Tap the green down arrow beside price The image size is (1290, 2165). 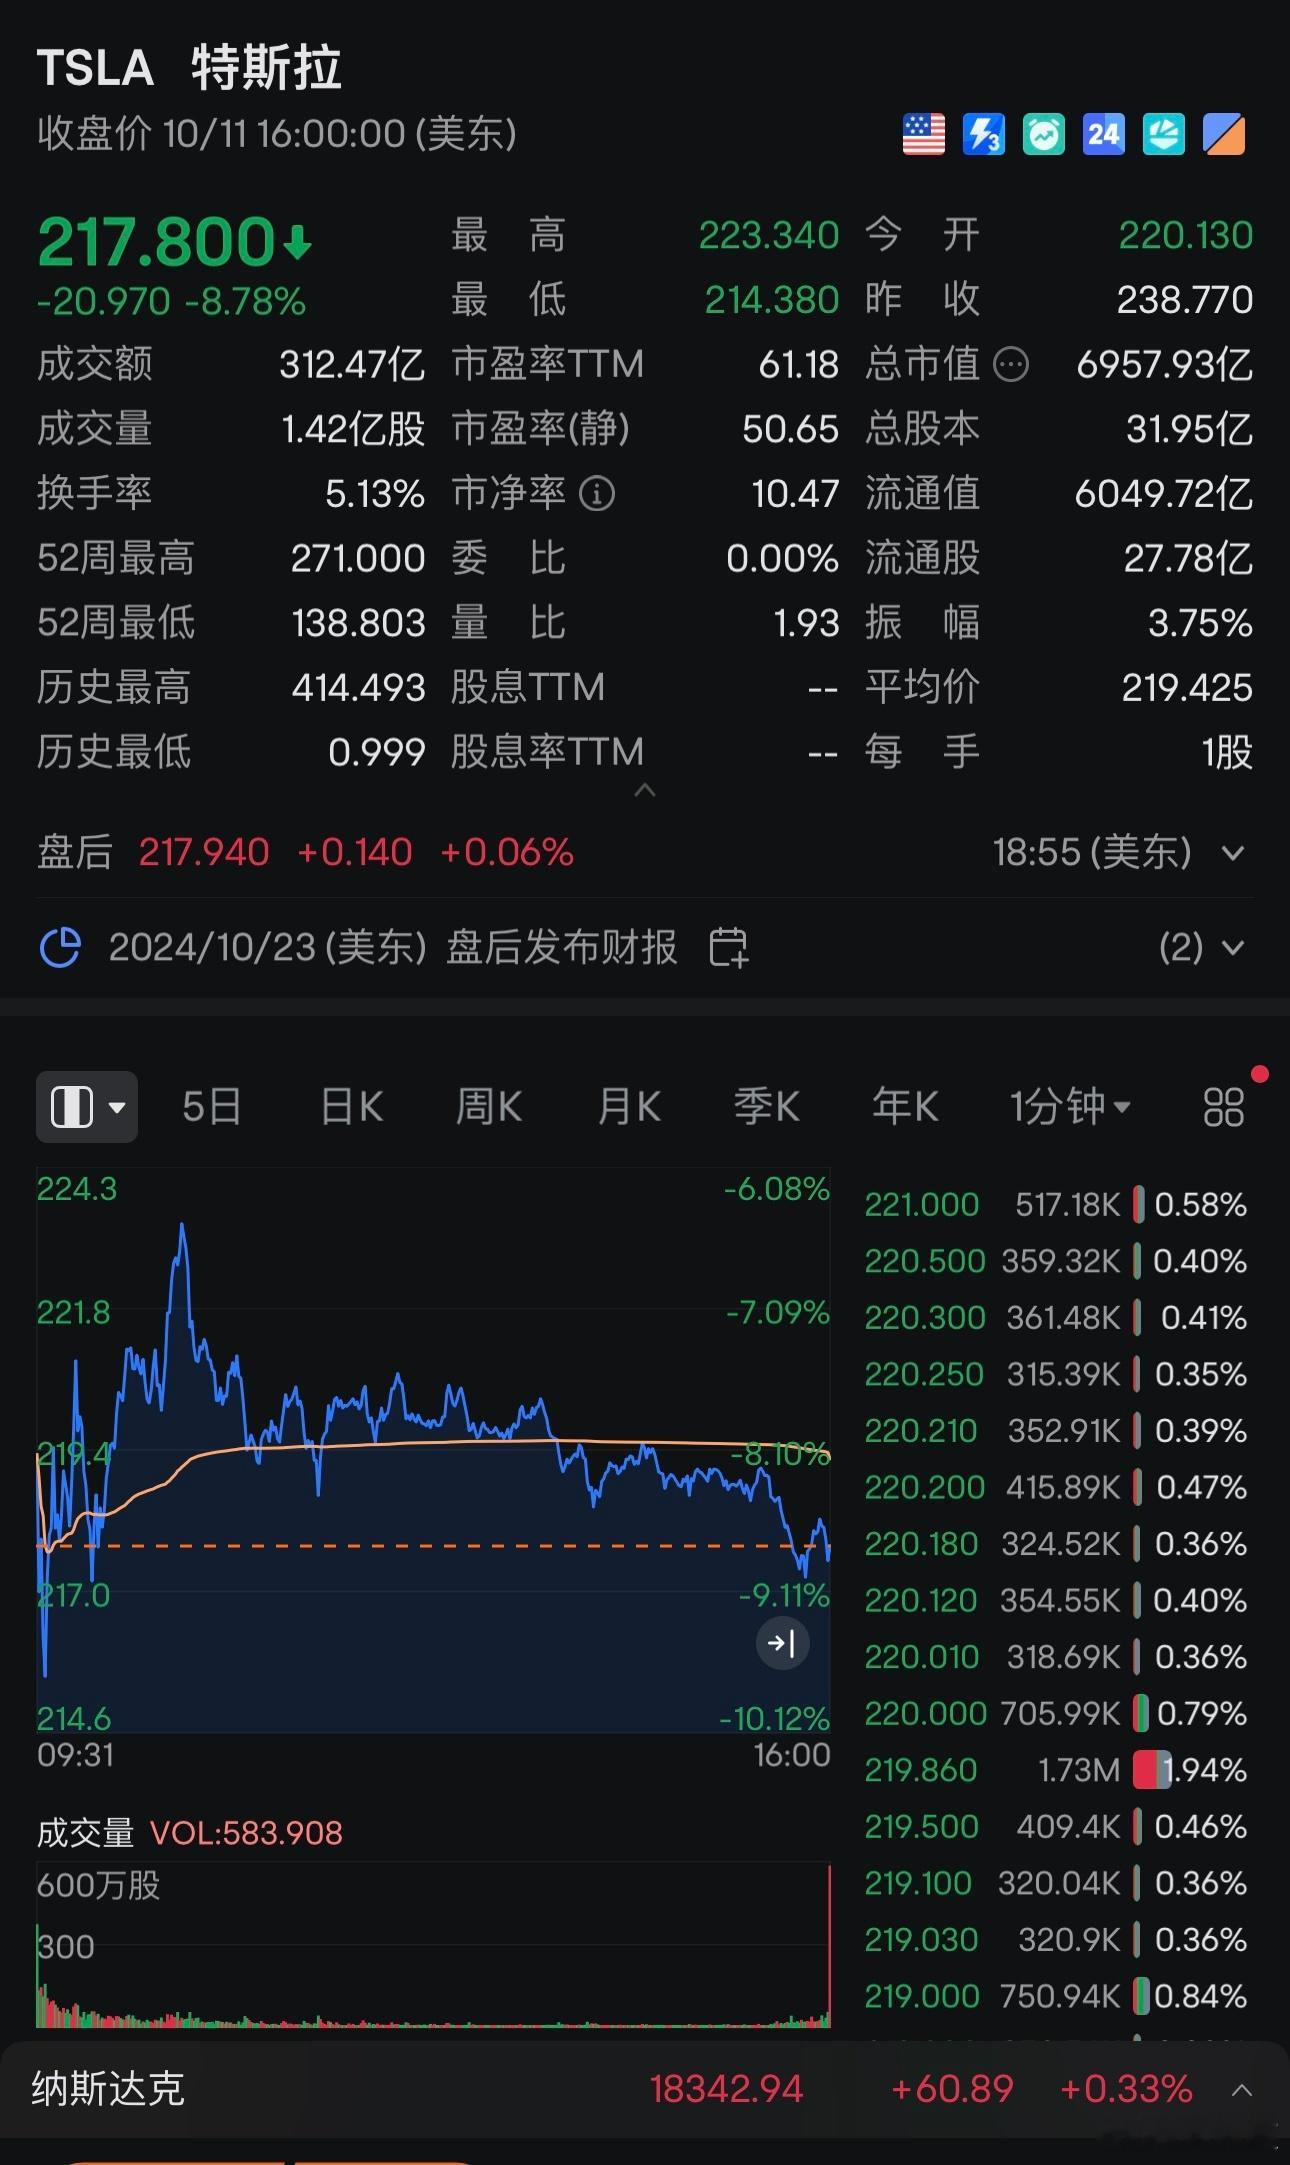(x=298, y=243)
